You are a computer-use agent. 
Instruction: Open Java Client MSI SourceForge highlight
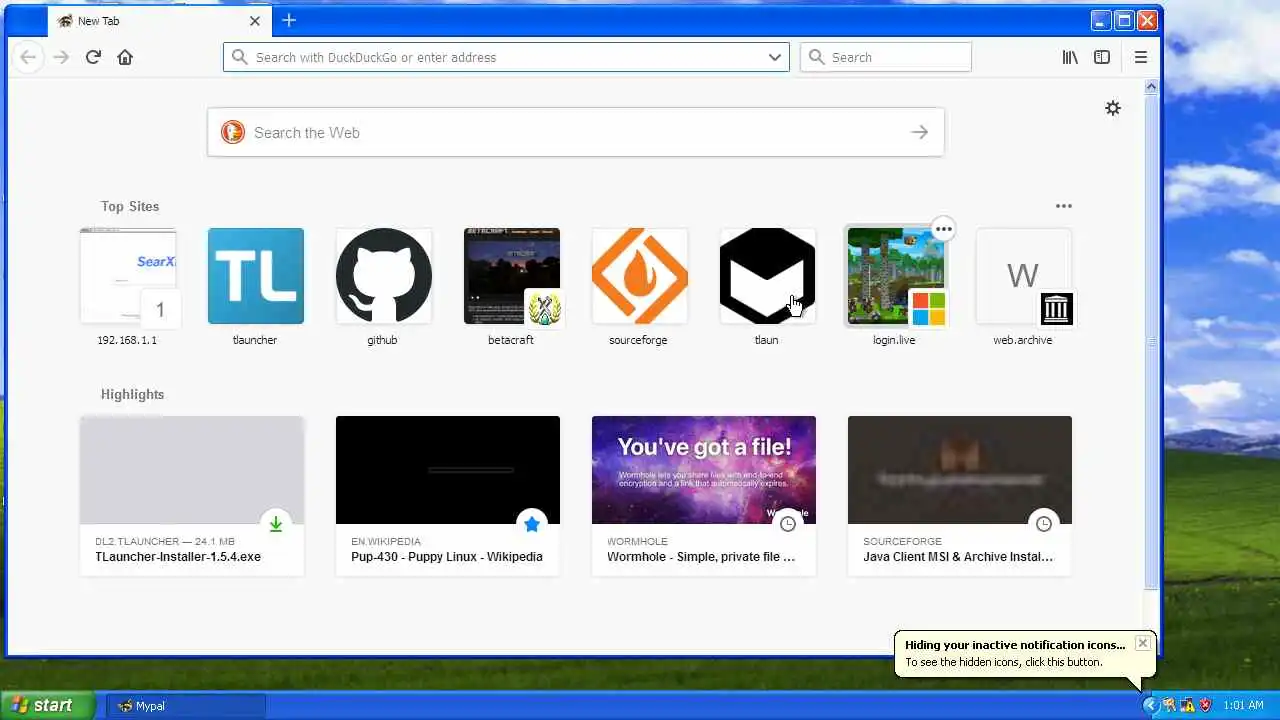pos(960,496)
